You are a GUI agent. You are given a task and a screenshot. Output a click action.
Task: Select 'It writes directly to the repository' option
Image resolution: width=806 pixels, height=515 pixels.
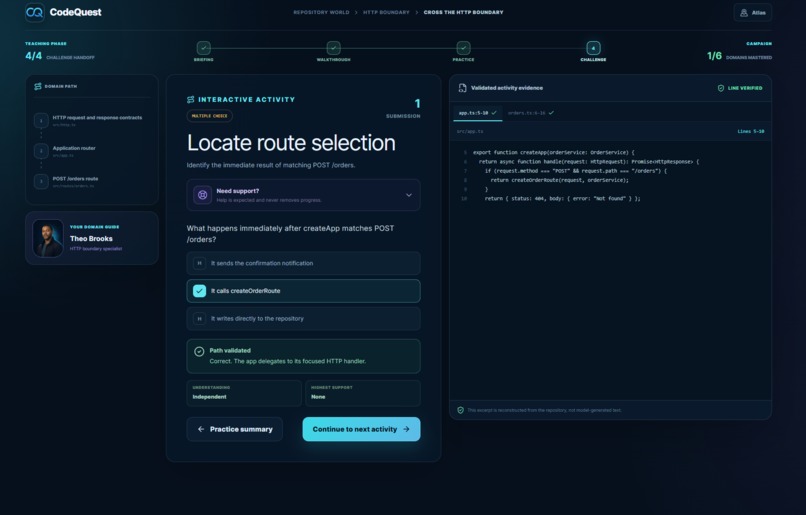pyautogui.click(x=303, y=319)
